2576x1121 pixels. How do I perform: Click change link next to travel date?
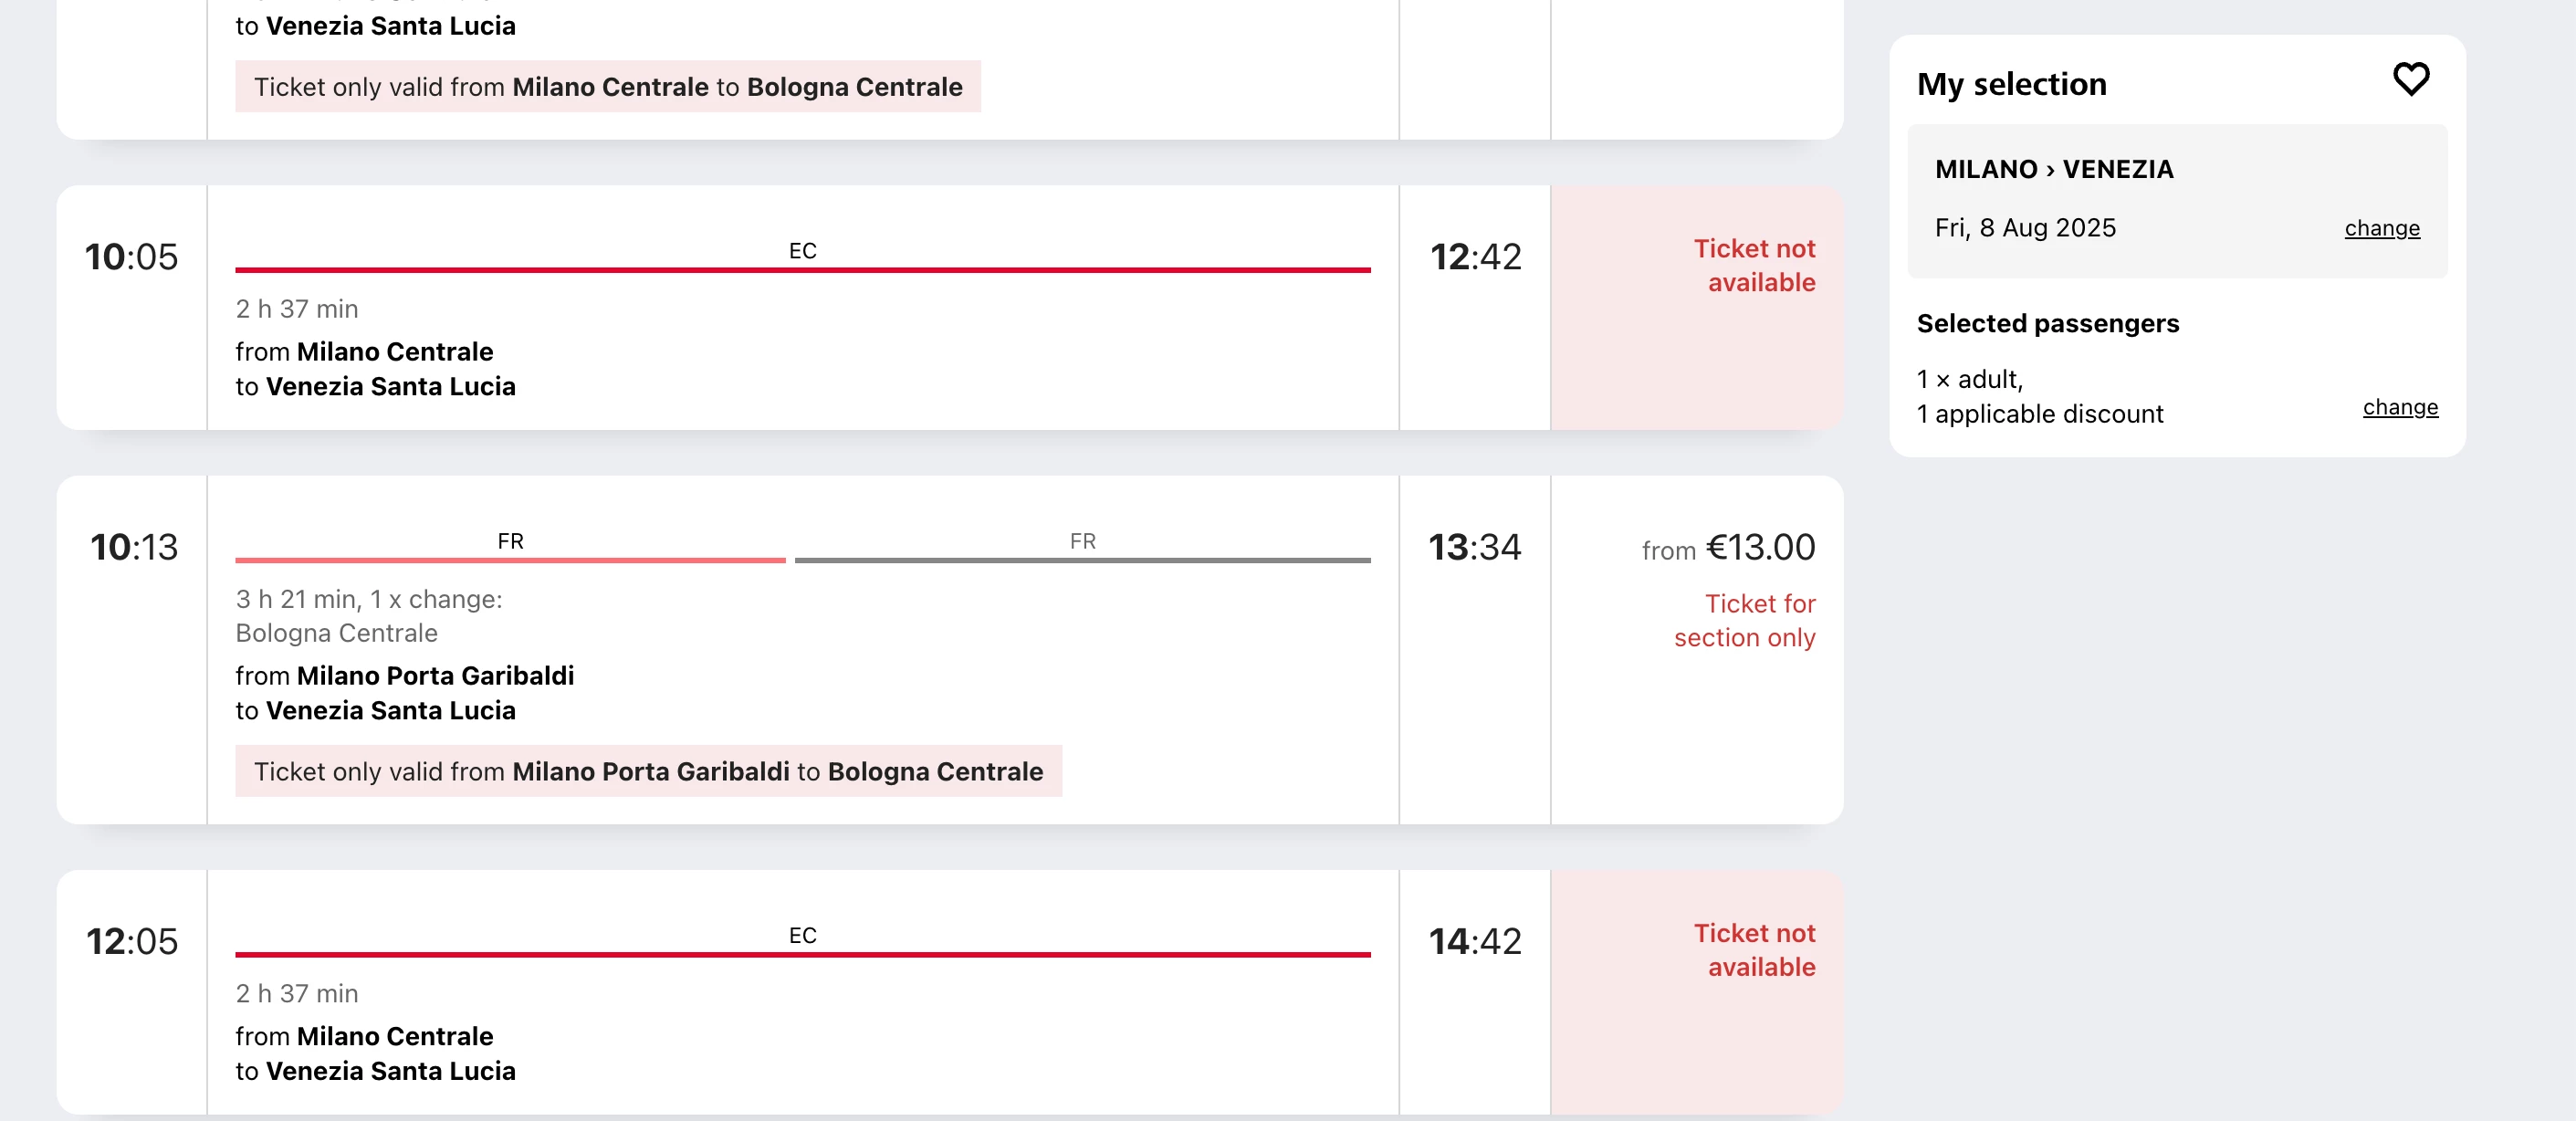[2382, 228]
